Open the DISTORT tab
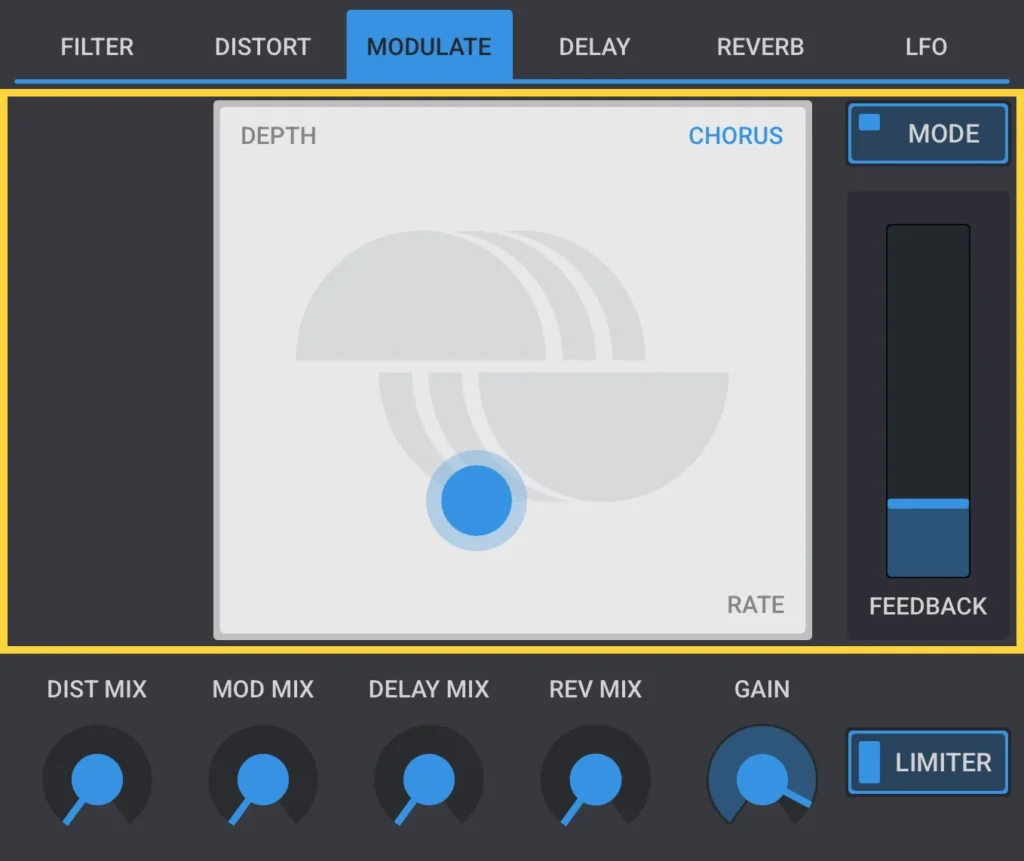The width and height of the screenshot is (1024, 861). tap(263, 46)
